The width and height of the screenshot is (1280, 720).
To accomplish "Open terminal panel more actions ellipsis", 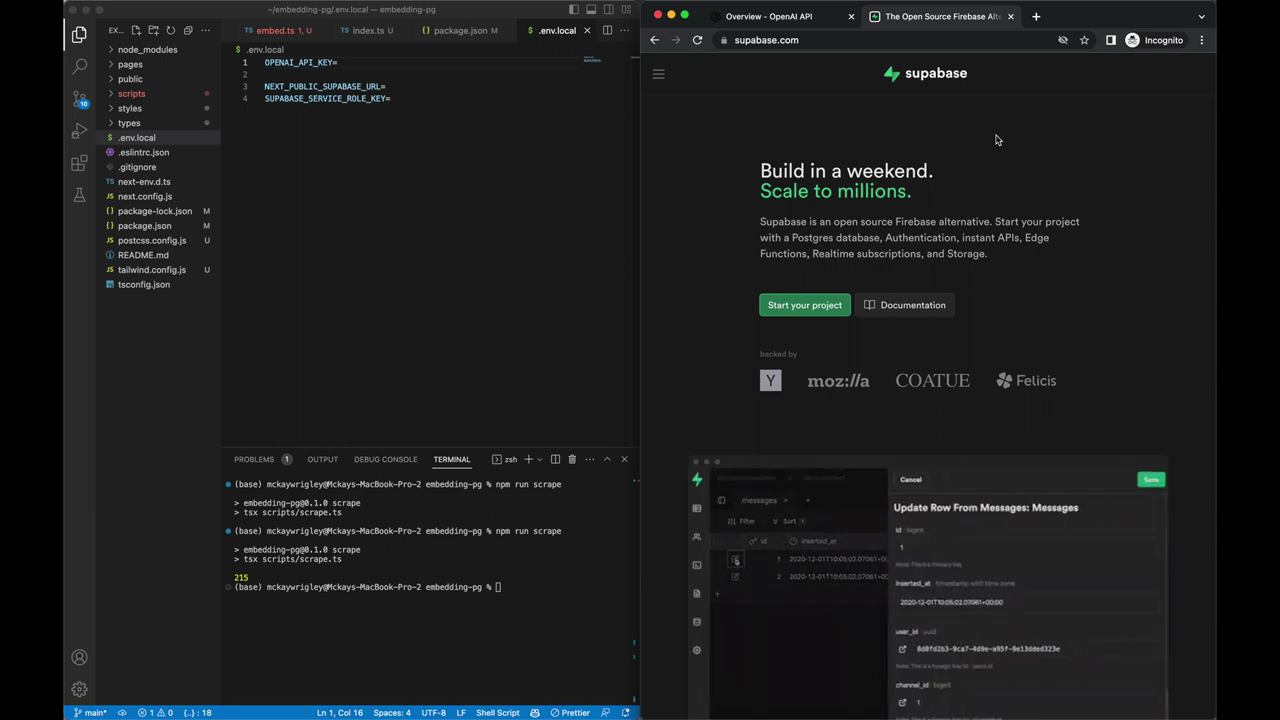I will (589, 459).
